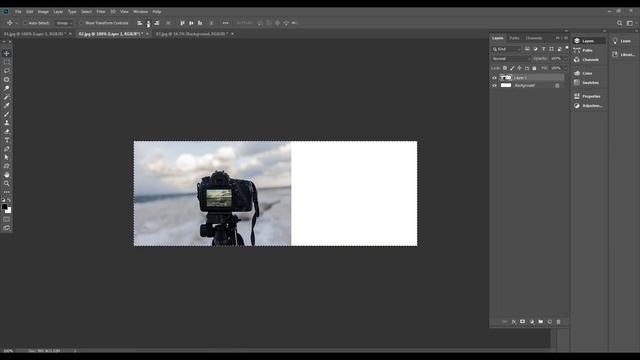The height and width of the screenshot is (360, 640).
Task: Click Align Right Edges icon
Action: [157, 23]
